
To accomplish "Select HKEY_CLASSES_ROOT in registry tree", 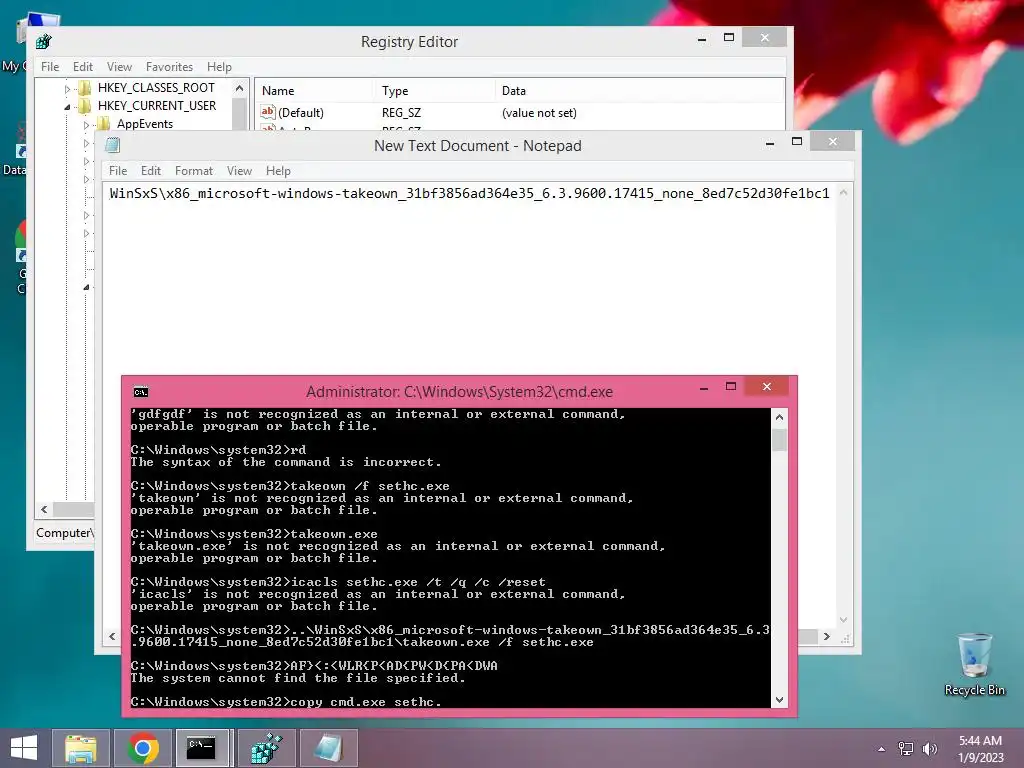I will click(156, 88).
